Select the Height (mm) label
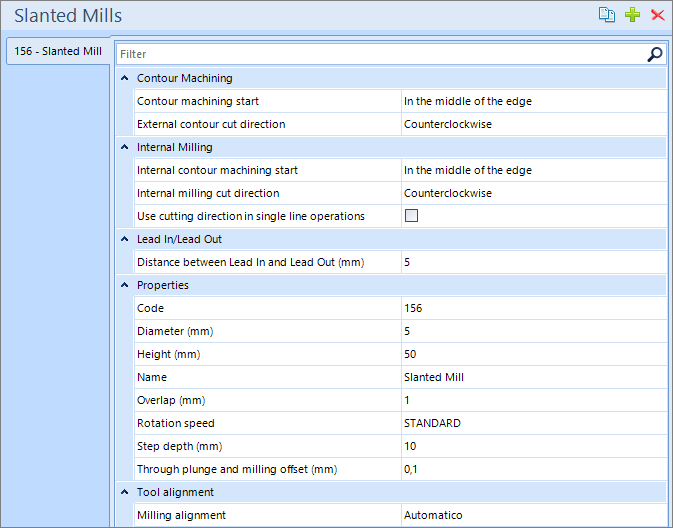 (x=169, y=354)
